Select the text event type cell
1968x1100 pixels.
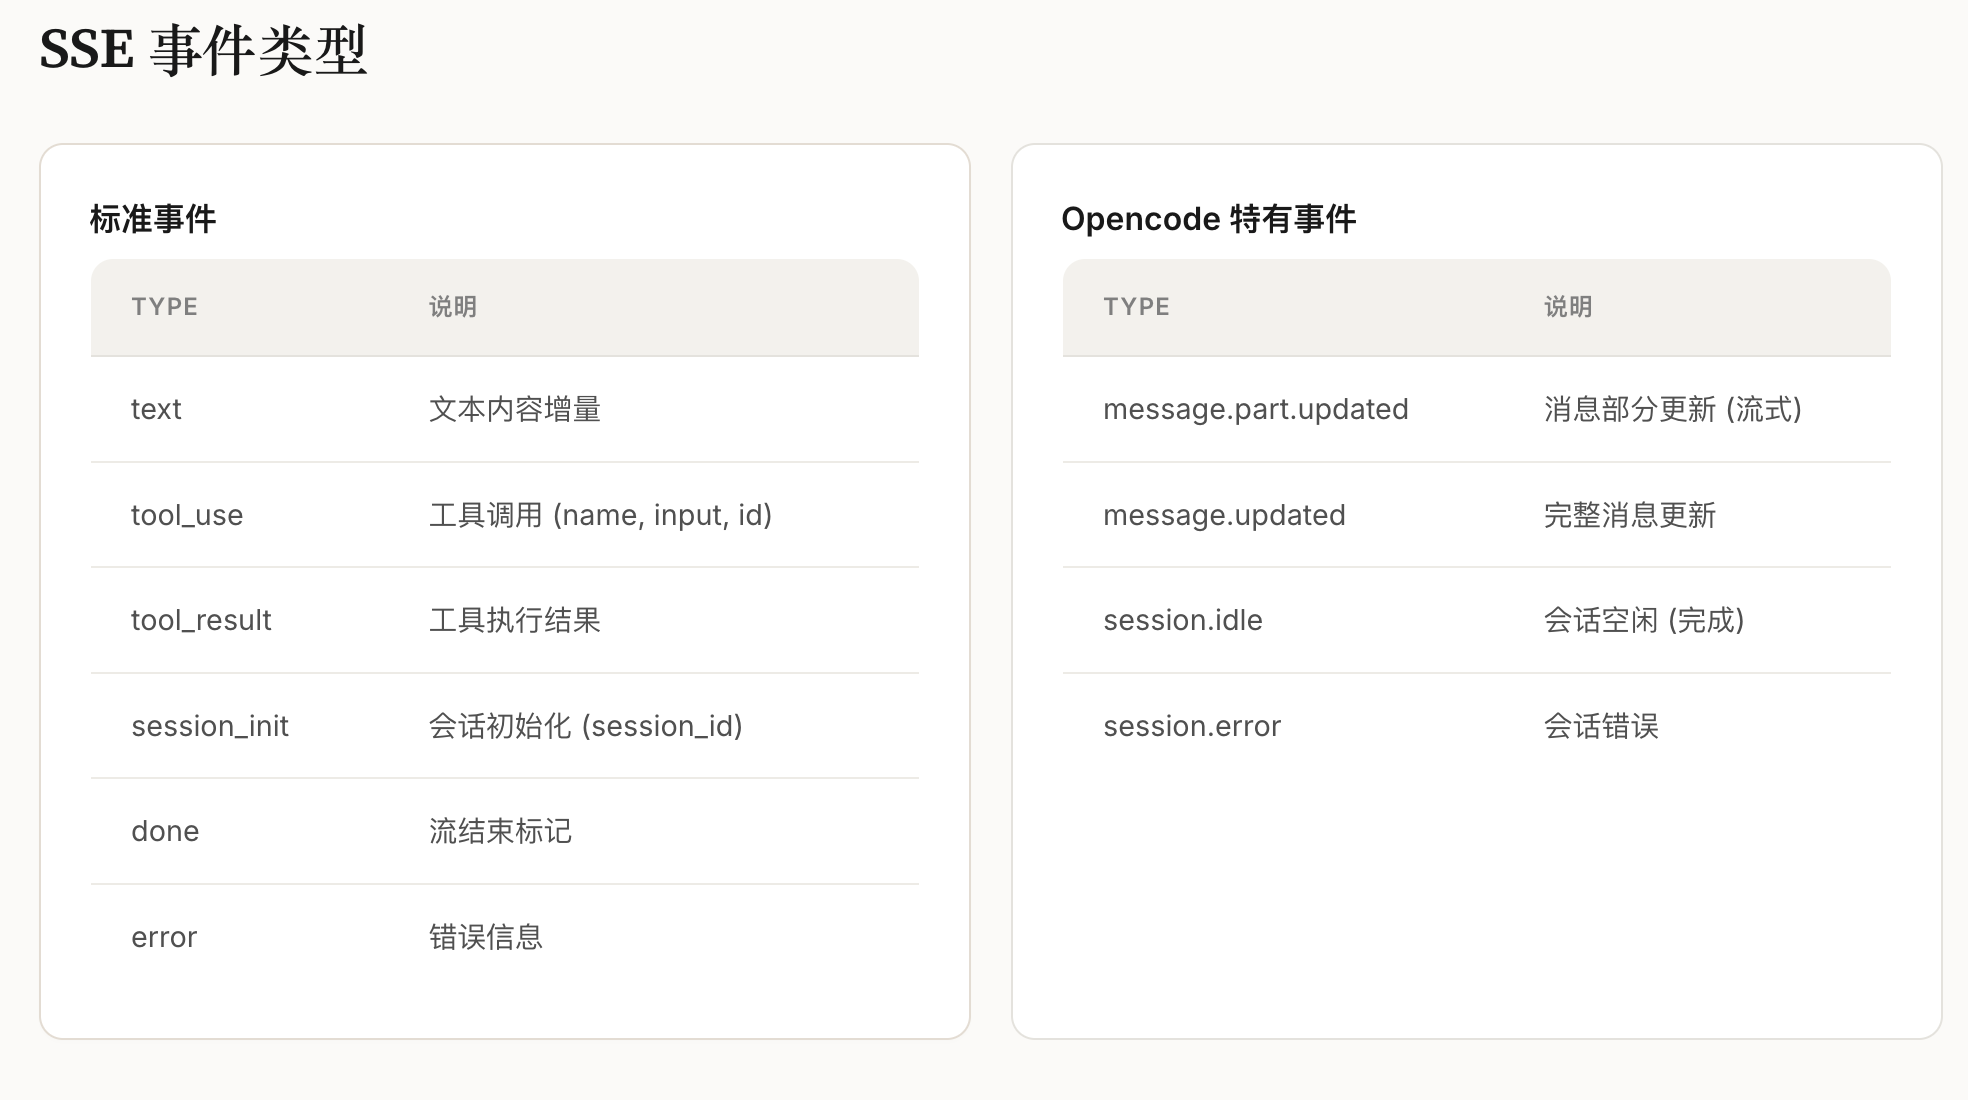click(156, 409)
